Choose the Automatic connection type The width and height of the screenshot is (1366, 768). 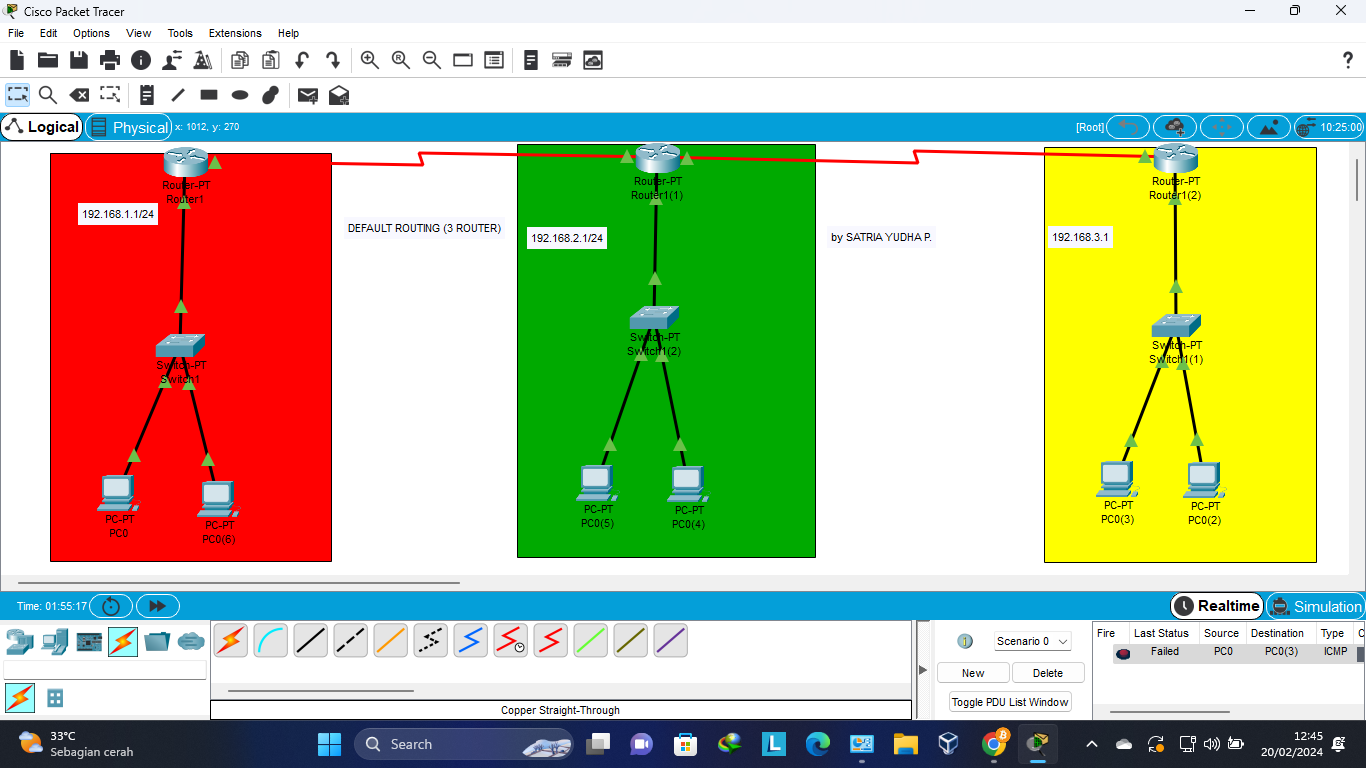point(231,640)
